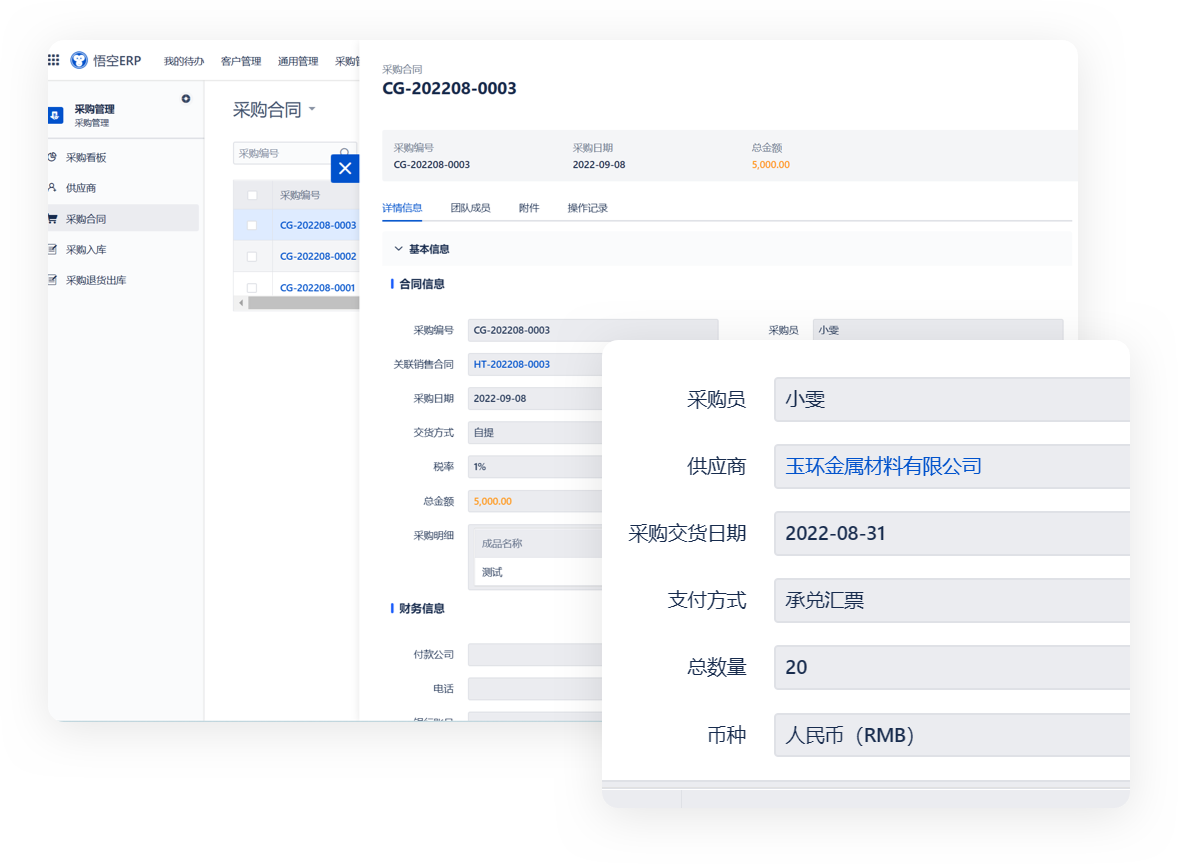The width and height of the screenshot is (1178, 864).
Task: Open the 采购合同 title dropdown
Action: point(312,110)
